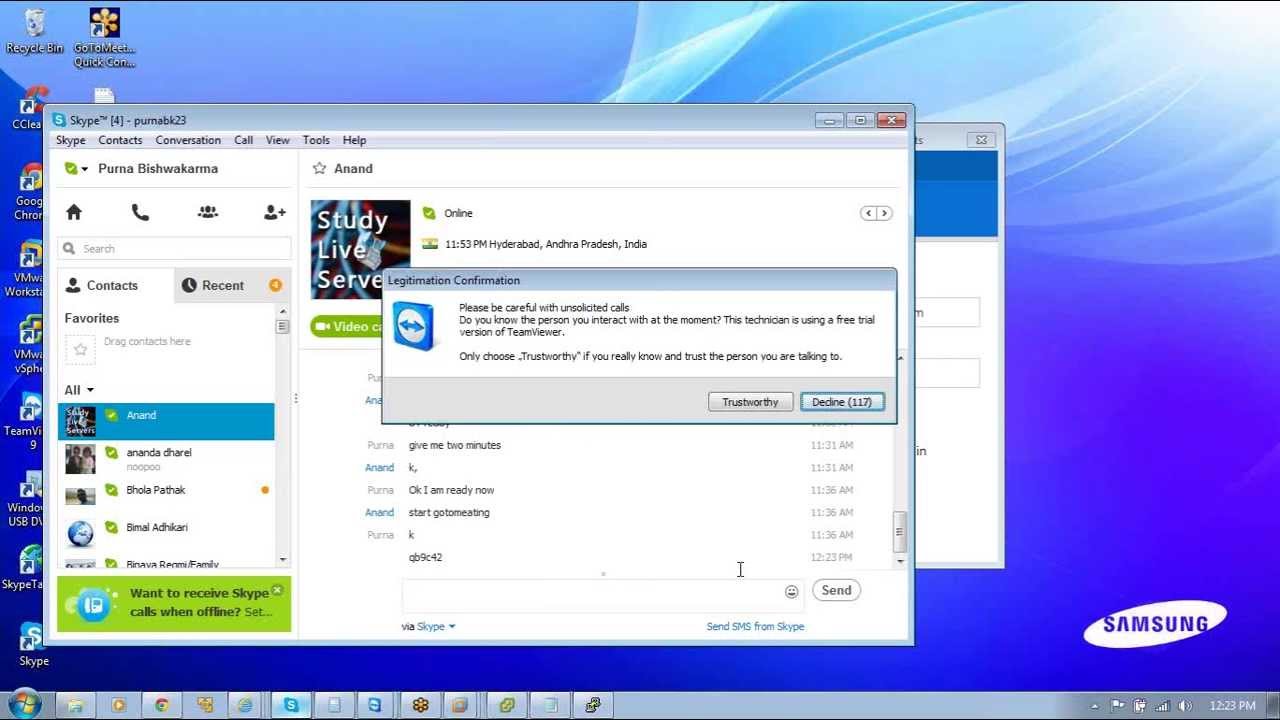The image size is (1280, 720).
Task: Open the Call menu
Action: coord(243,140)
